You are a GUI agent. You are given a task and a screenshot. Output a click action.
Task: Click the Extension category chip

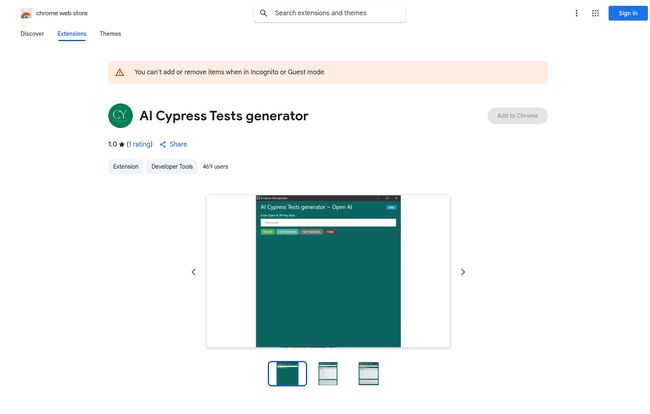tap(126, 167)
